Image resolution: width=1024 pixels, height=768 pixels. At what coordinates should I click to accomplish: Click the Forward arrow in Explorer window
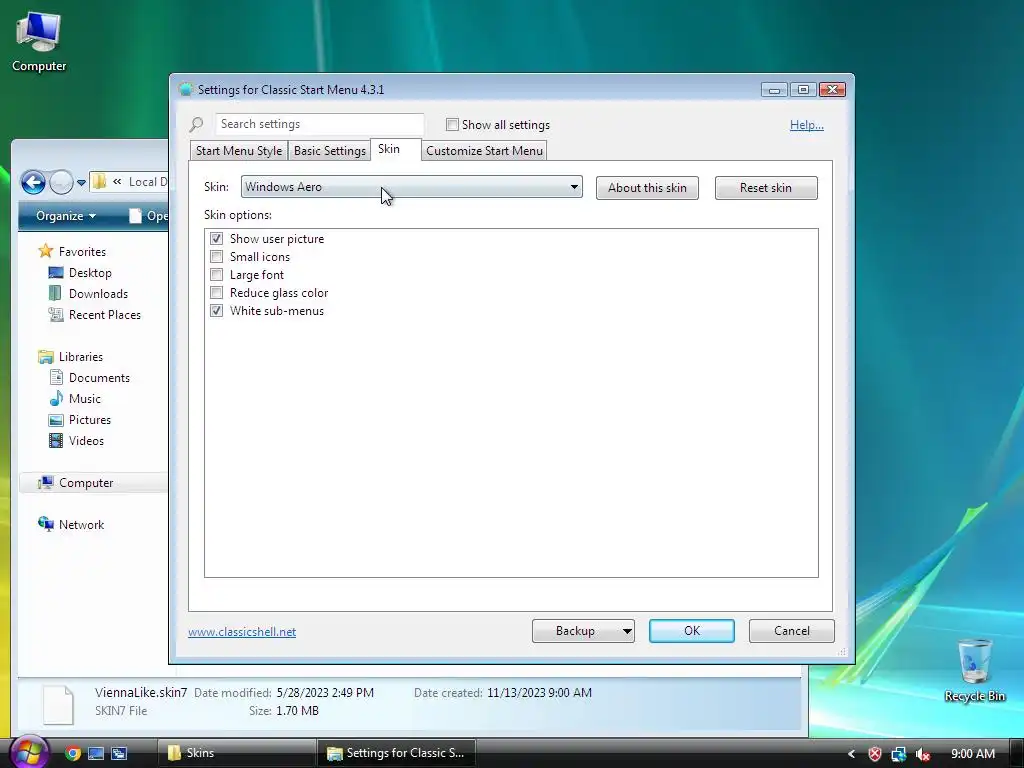click(61, 182)
